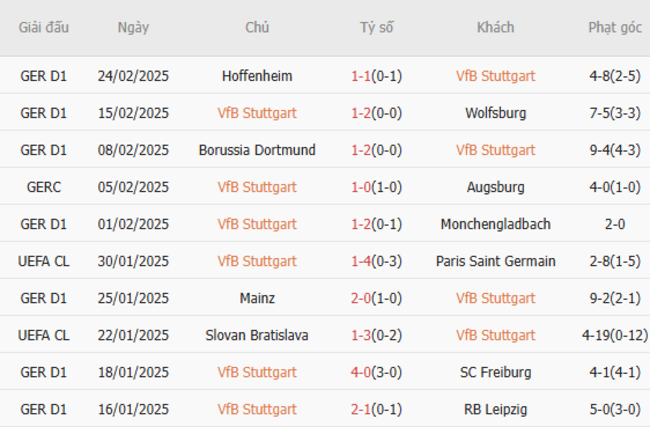Open the GERC competition label

pos(44,187)
